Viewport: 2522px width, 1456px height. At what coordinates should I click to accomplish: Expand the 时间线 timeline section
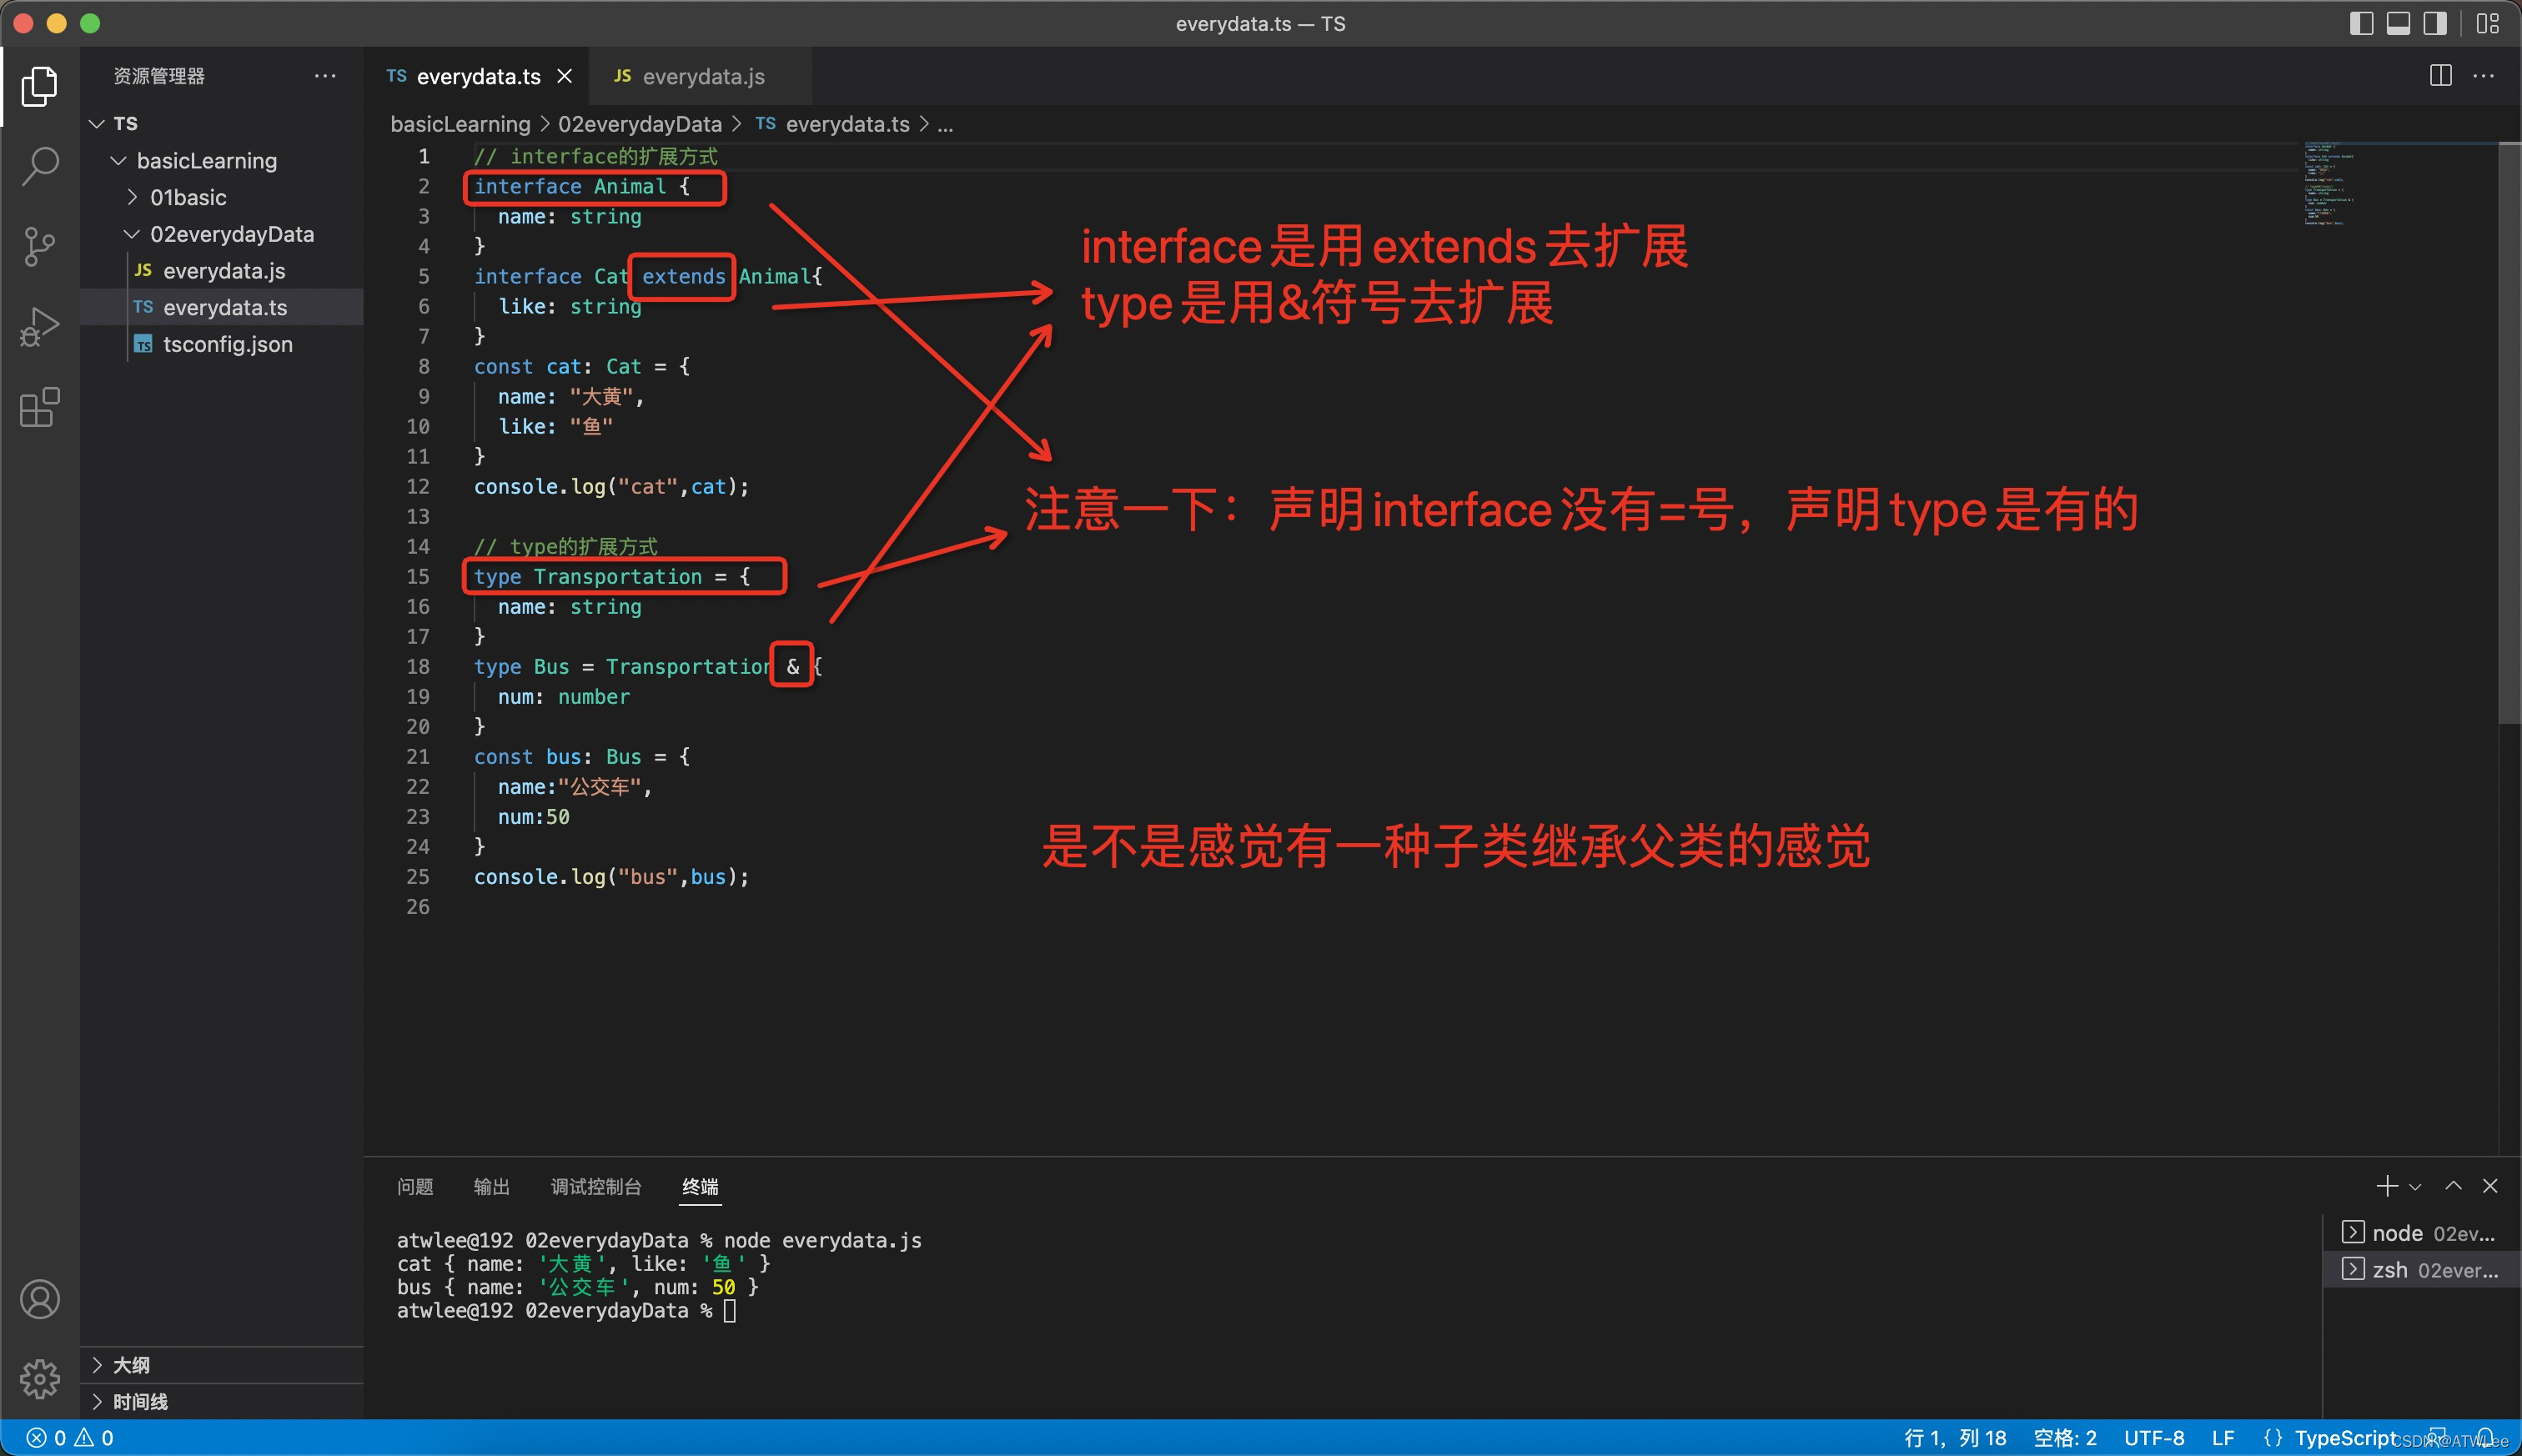pos(221,1401)
